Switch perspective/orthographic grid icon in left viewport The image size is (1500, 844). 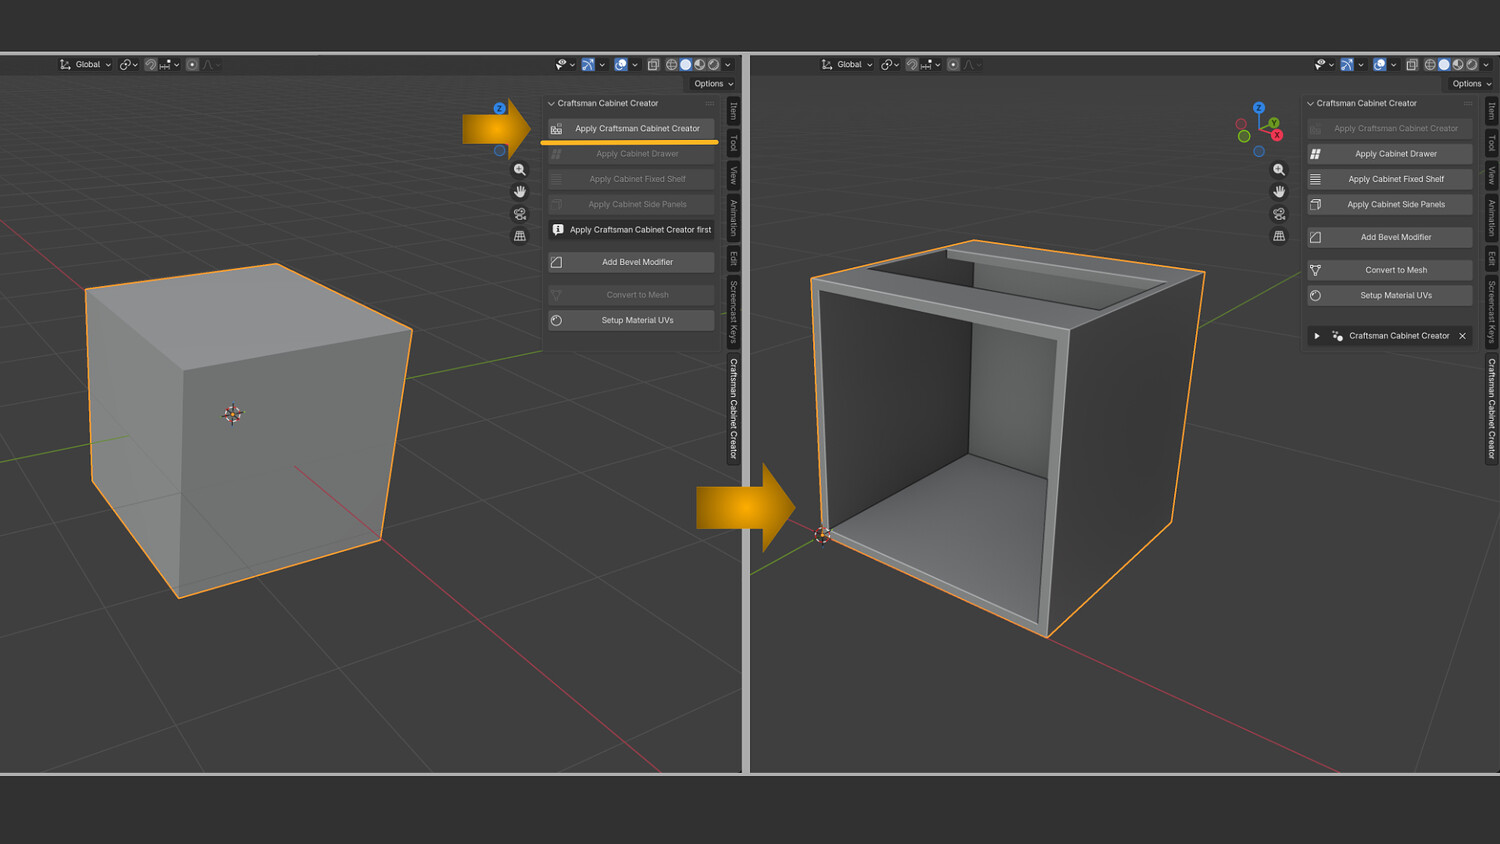pos(520,236)
